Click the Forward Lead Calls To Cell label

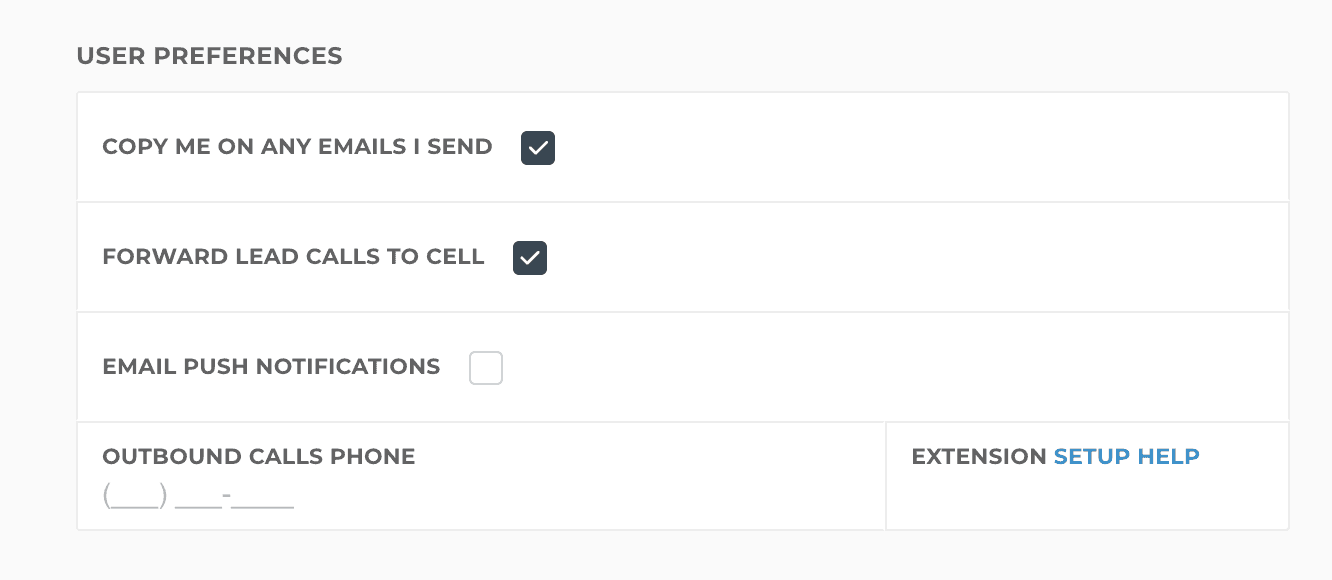293,257
